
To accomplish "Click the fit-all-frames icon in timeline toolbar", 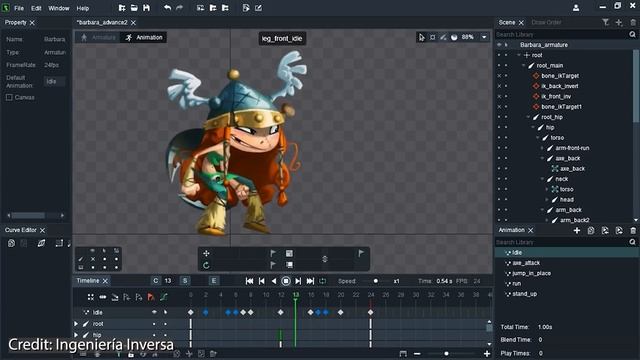I will pos(403,353).
